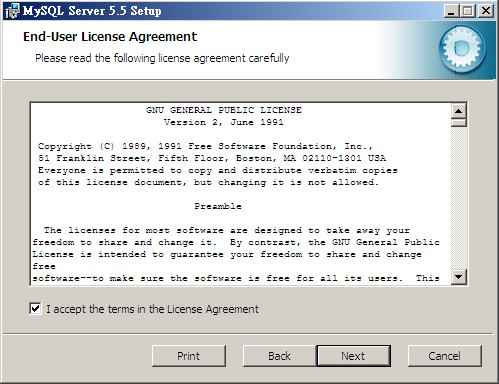Click the "MySQL Server 5.5 Setup" title bar text
The height and width of the screenshot is (384, 499).
92,11
